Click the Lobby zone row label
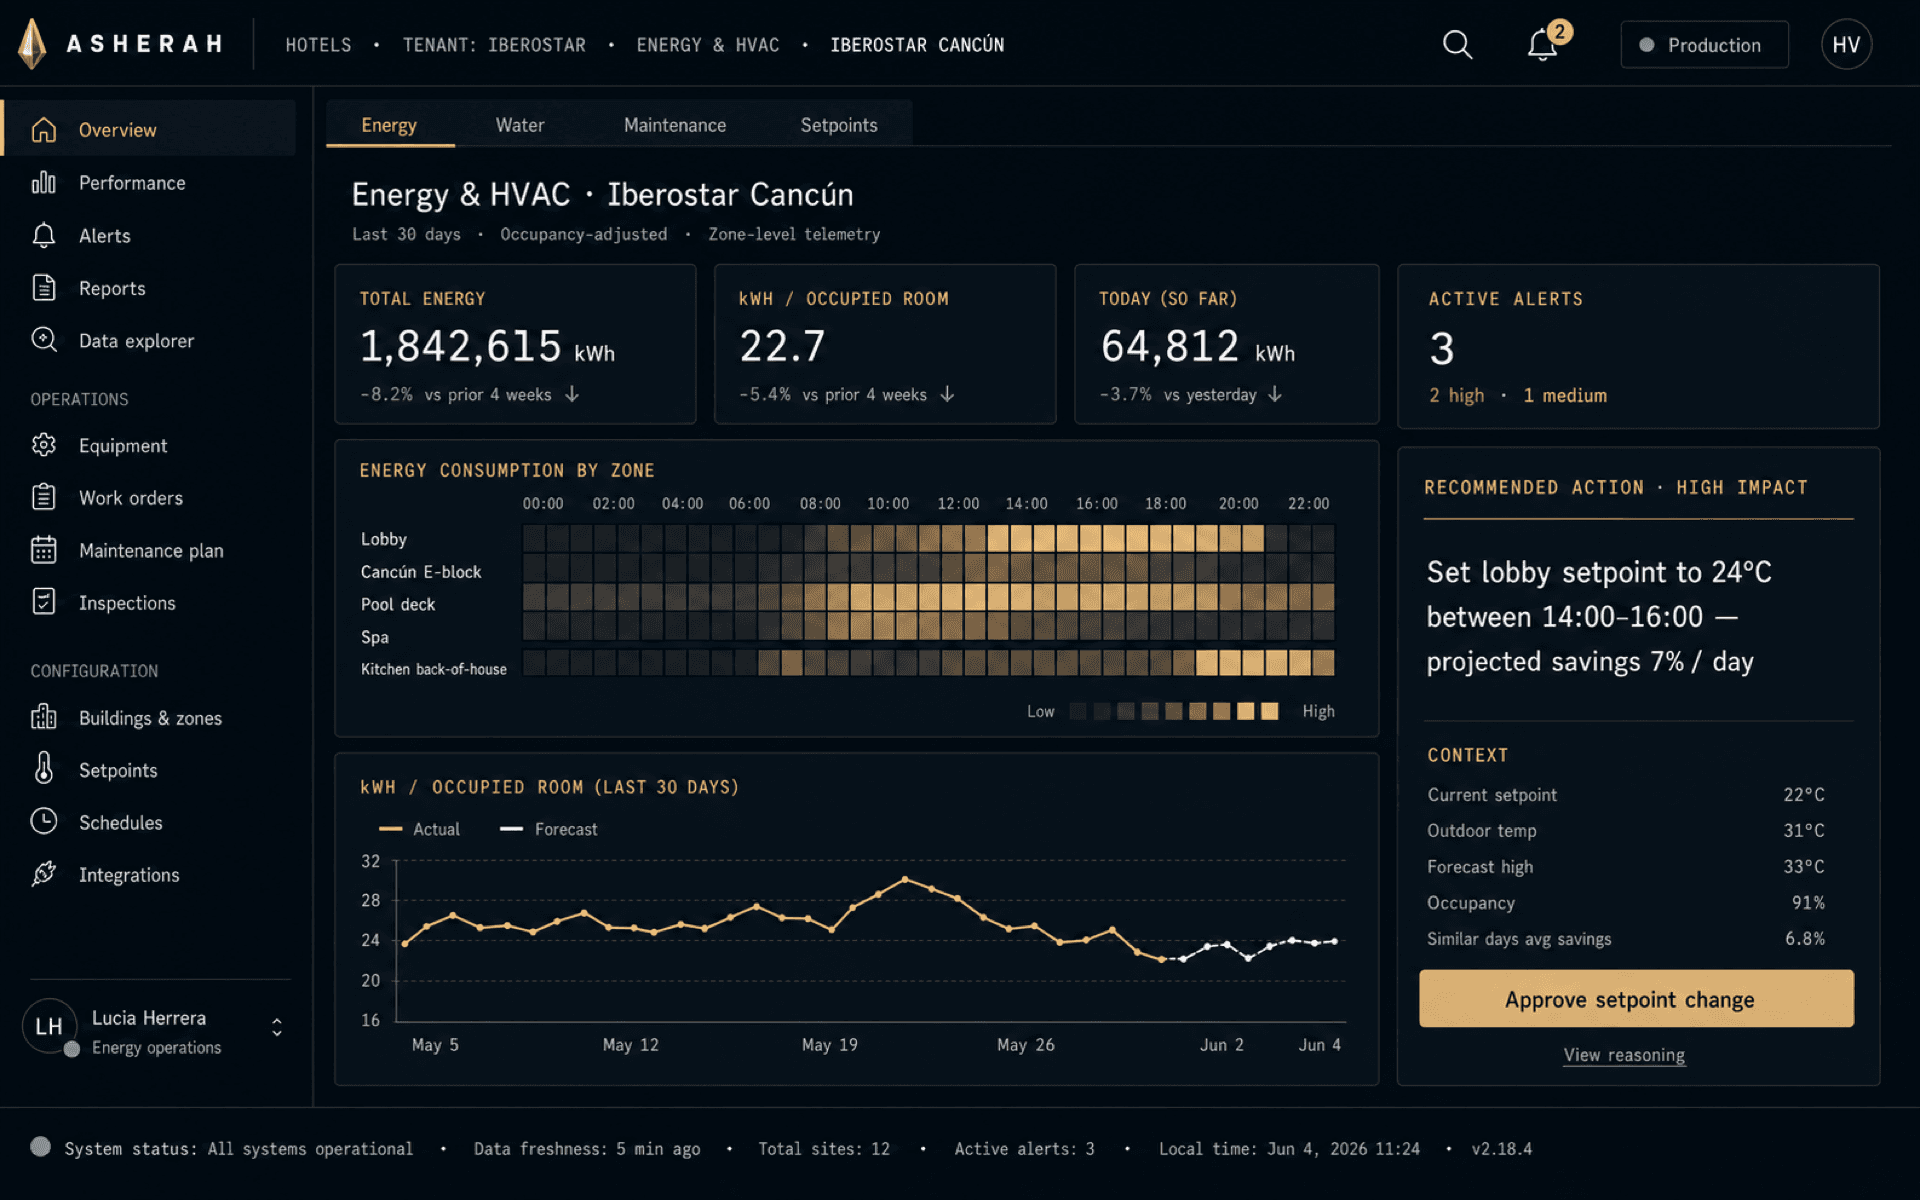This screenshot has width=1920, height=1200. pos(384,539)
